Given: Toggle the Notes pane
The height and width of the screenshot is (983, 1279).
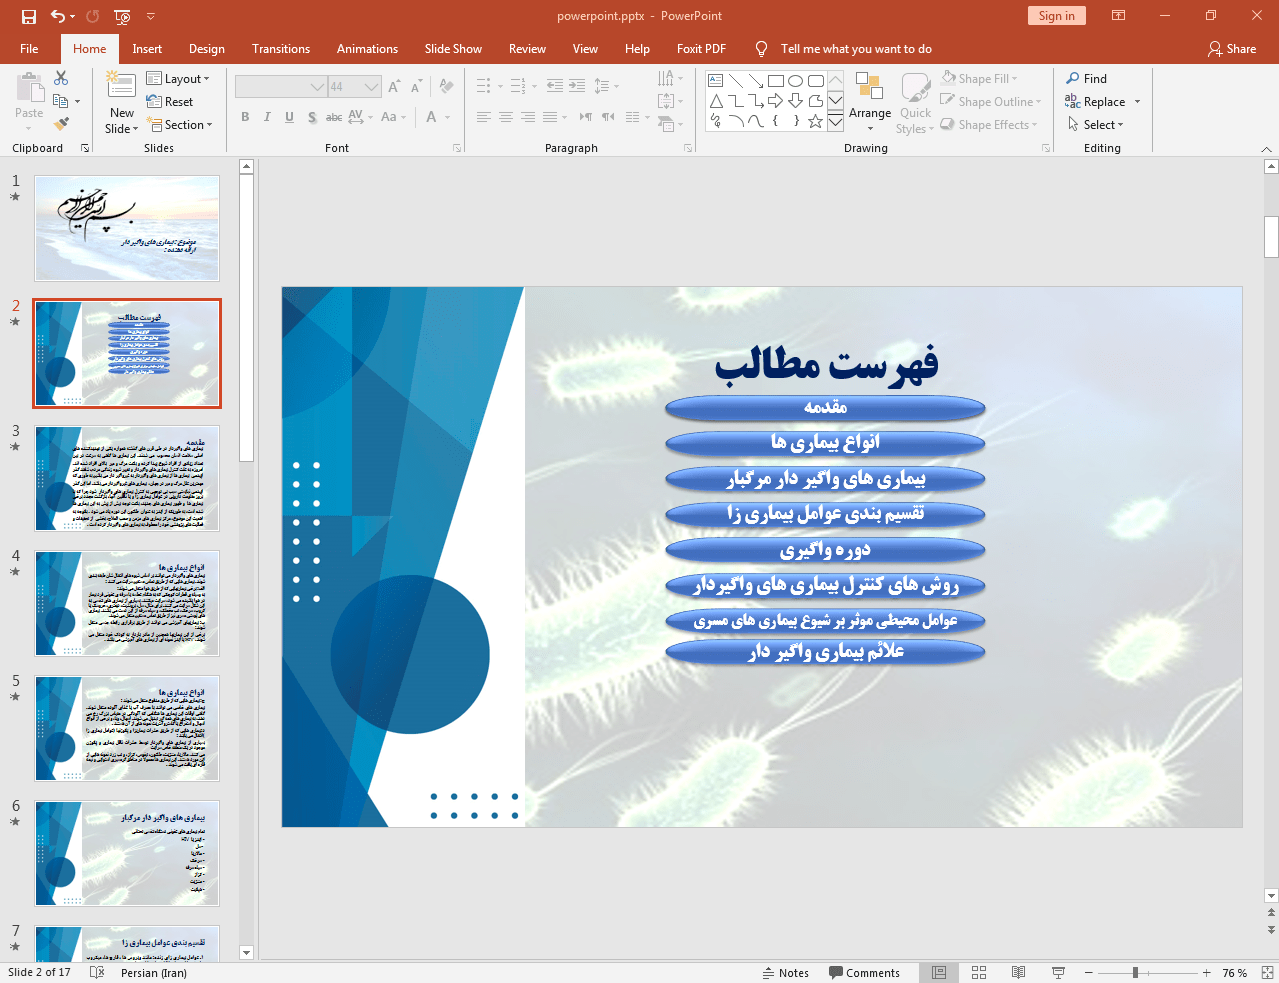Looking at the screenshot, I should point(785,973).
